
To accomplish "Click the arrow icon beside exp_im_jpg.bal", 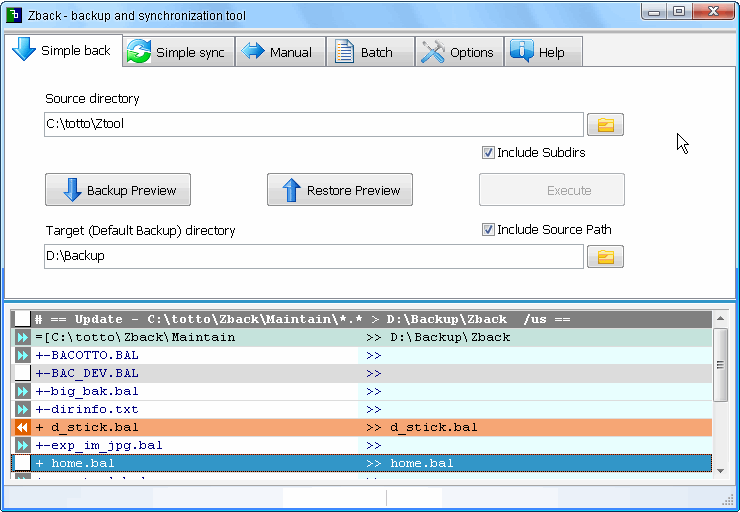I will click(22, 445).
